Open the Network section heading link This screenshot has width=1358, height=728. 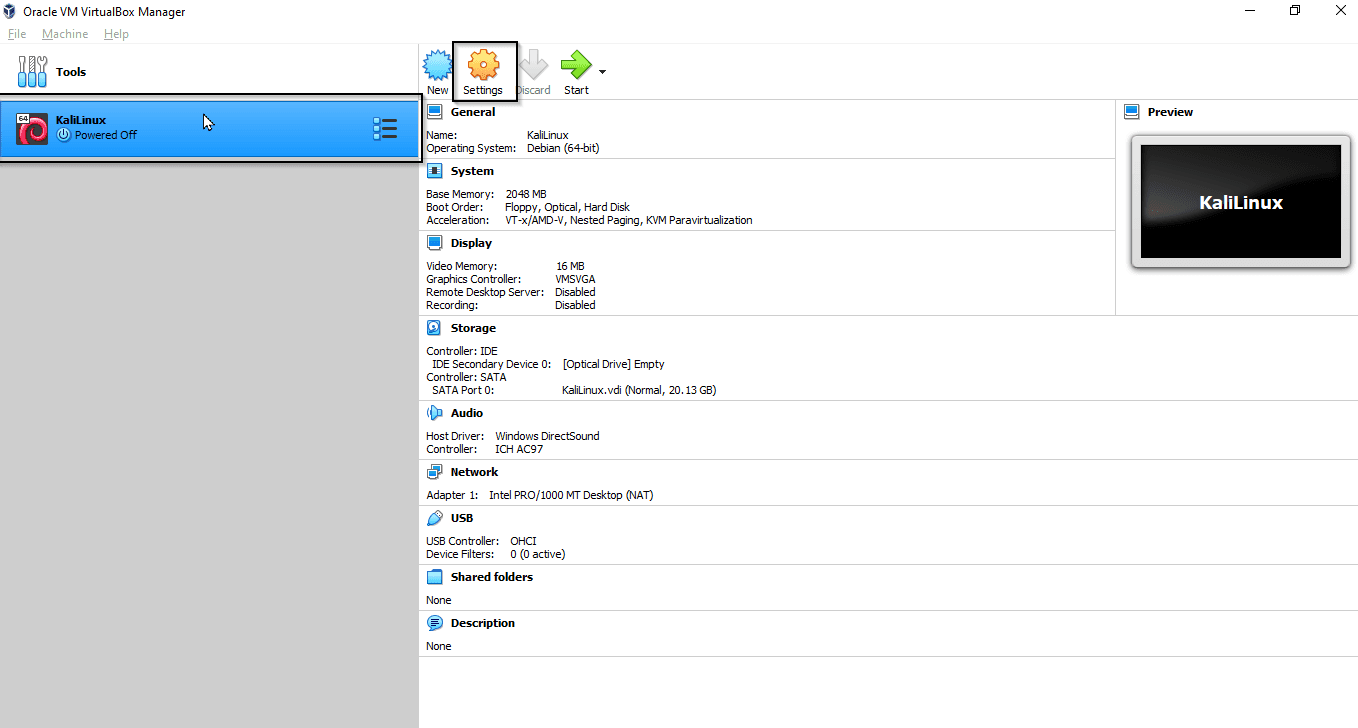click(x=474, y=472)
